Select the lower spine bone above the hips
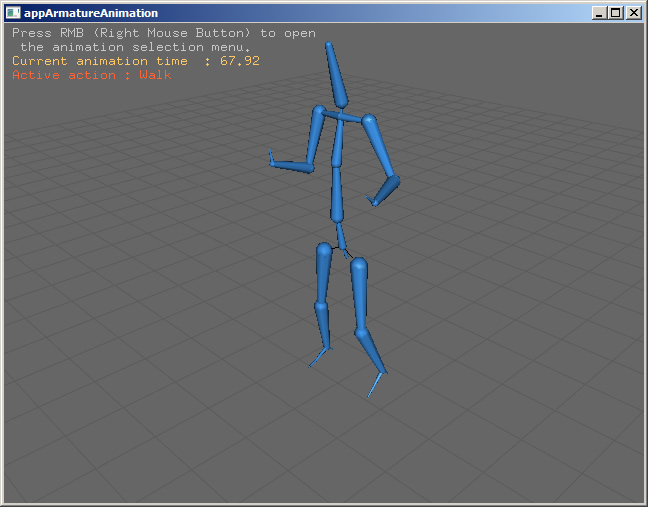This screenshot has width=648, height=507. pos(337,194)
